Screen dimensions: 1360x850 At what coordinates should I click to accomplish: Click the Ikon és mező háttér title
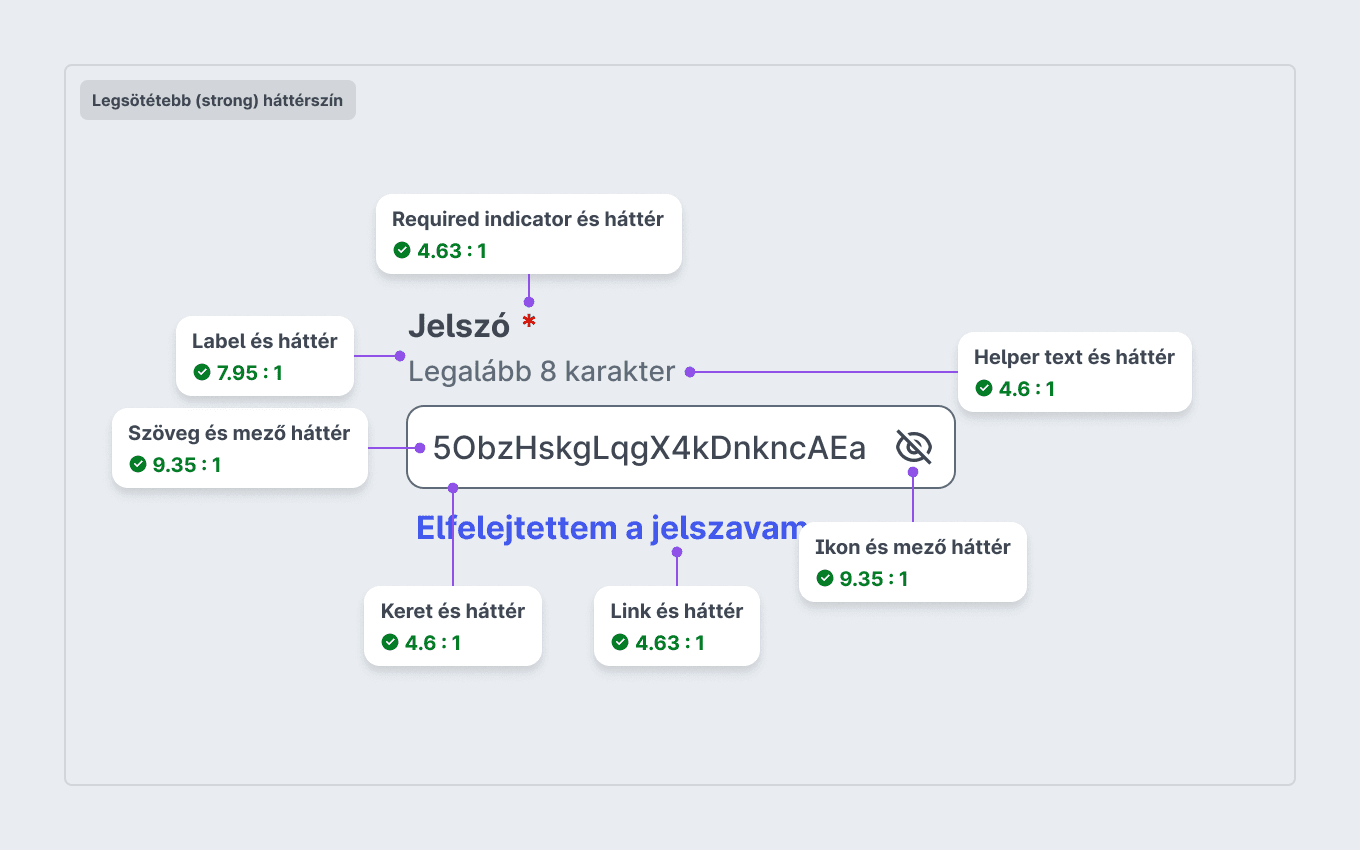point(913,547)
